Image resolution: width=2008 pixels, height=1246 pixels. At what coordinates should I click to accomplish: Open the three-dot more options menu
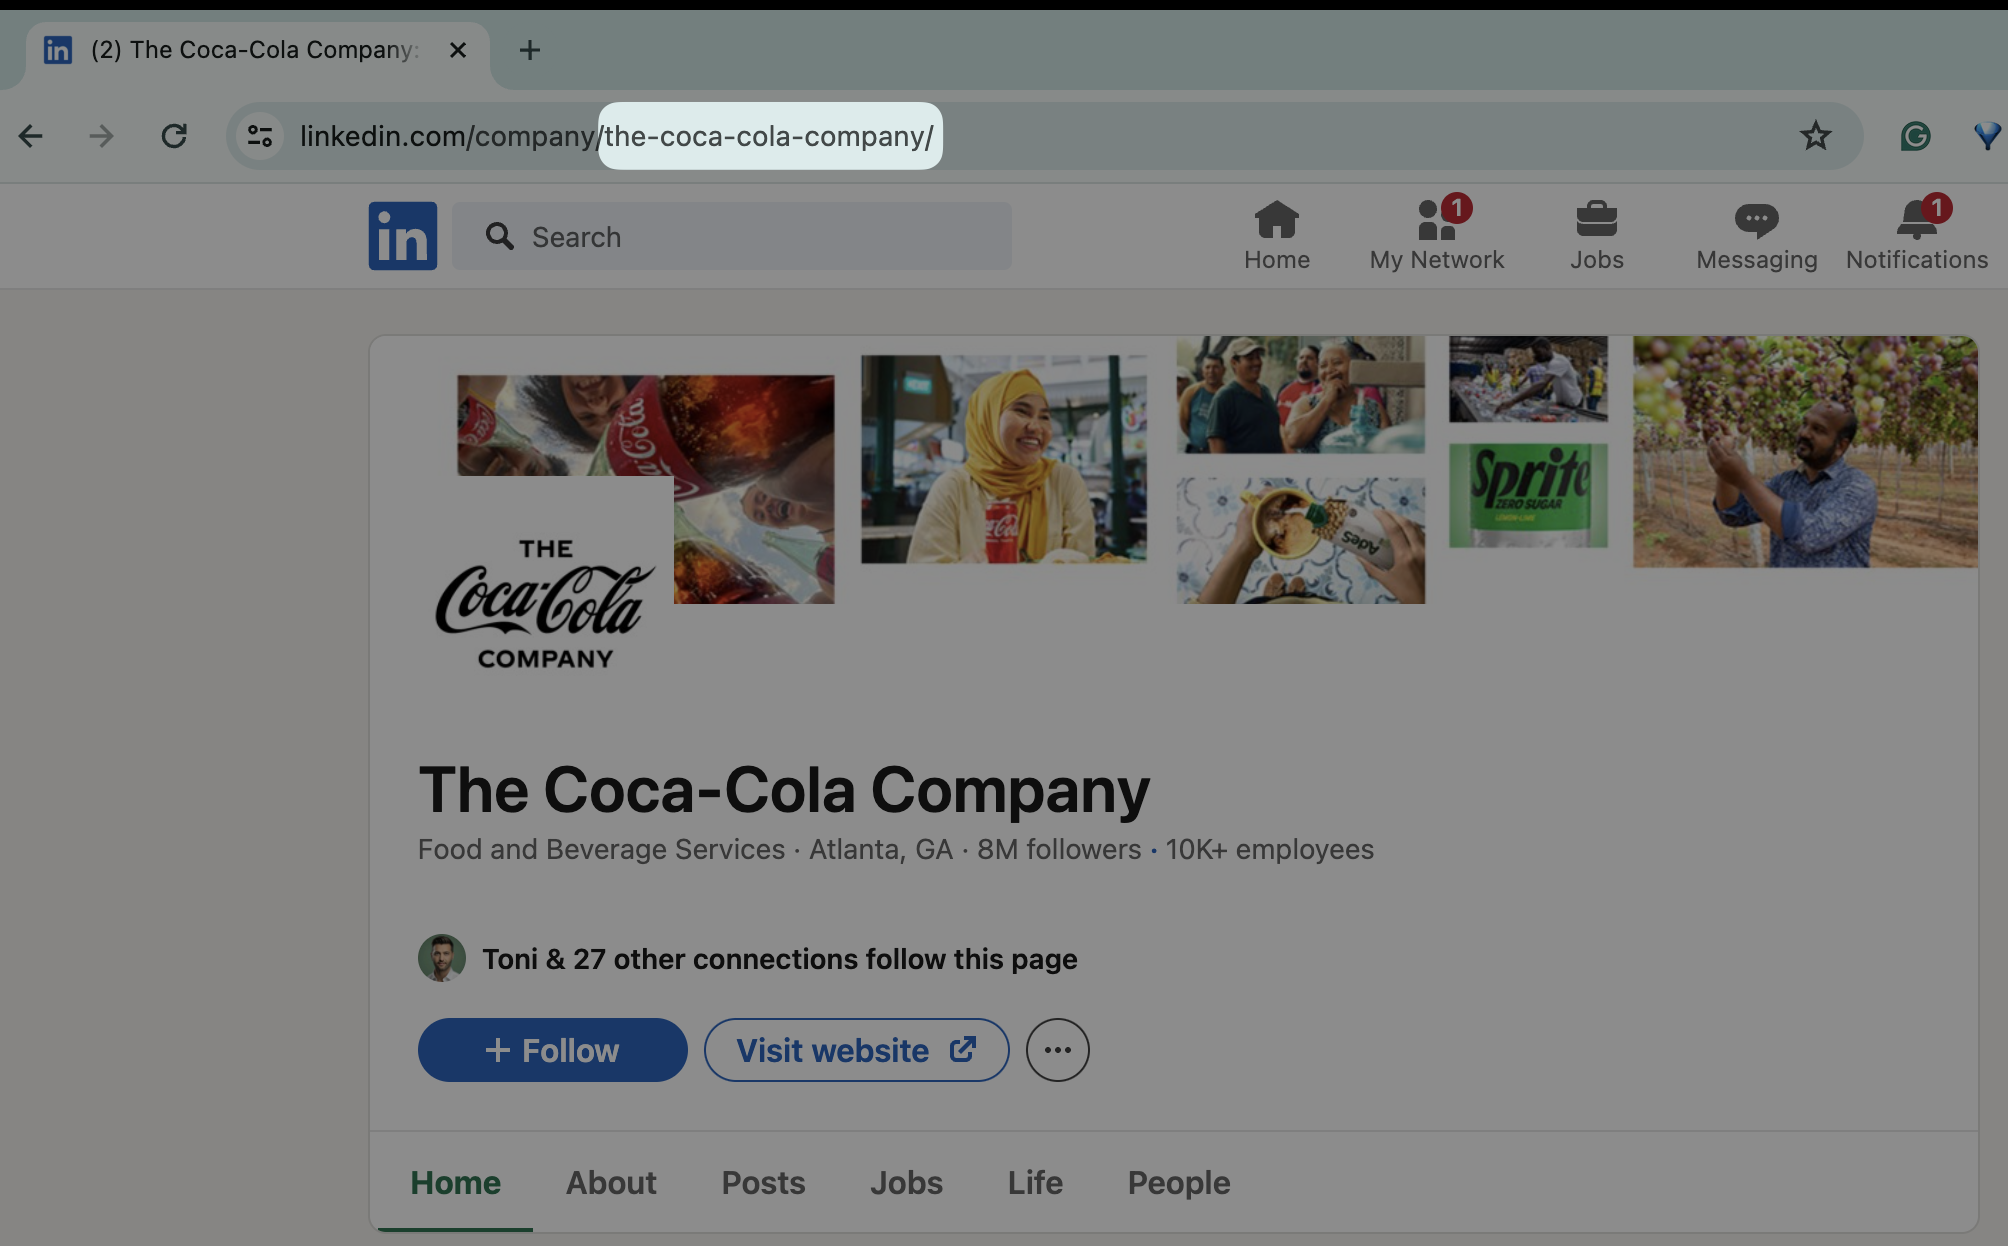click(x=1057, y=1050)
